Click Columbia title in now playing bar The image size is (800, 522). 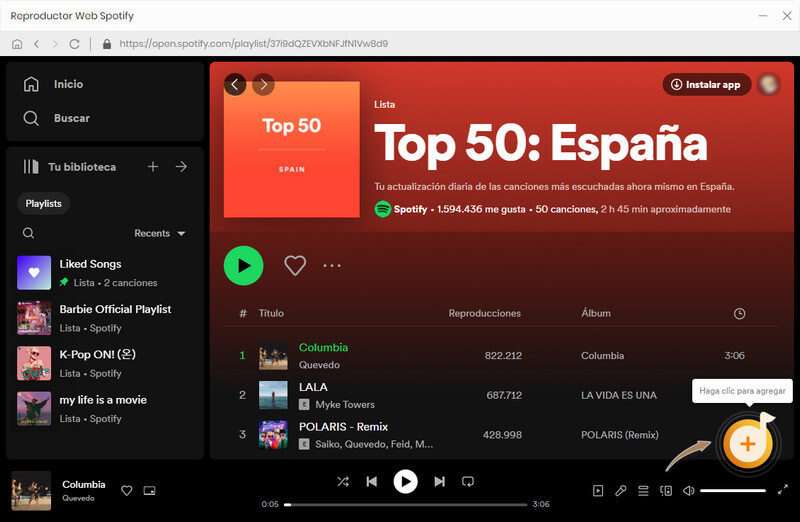[x=84, y=485]
